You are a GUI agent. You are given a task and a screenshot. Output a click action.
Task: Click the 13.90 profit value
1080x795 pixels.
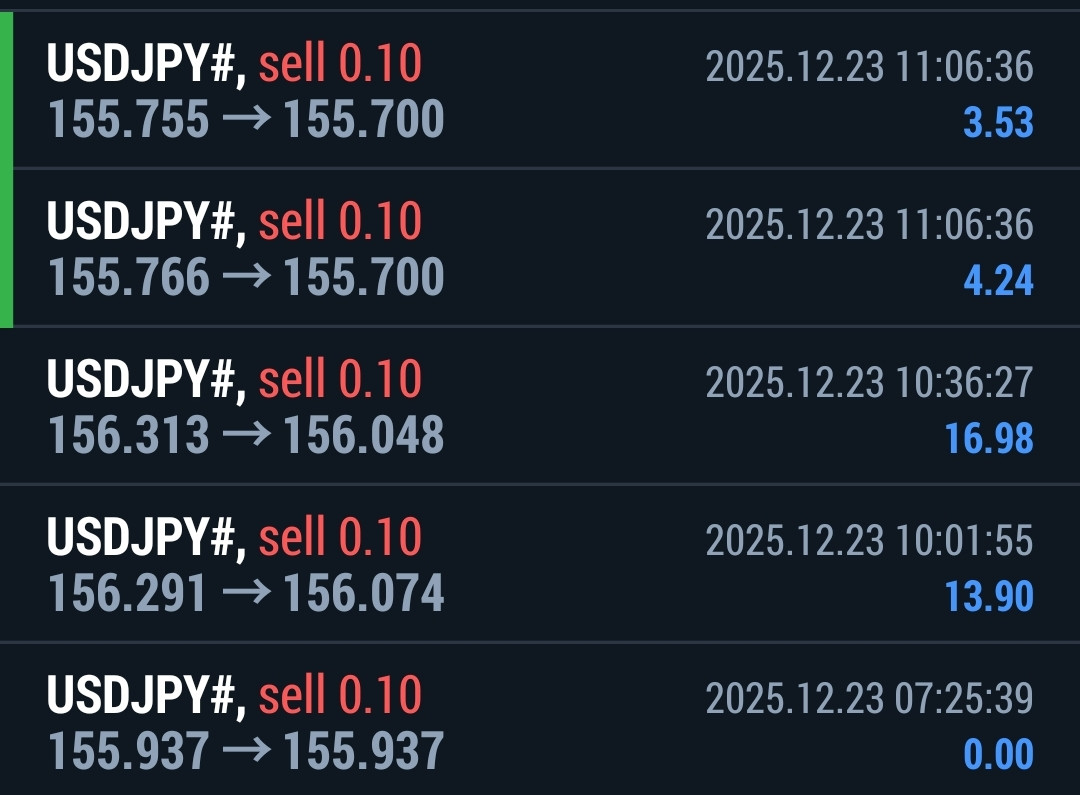[x=989, y=596]
